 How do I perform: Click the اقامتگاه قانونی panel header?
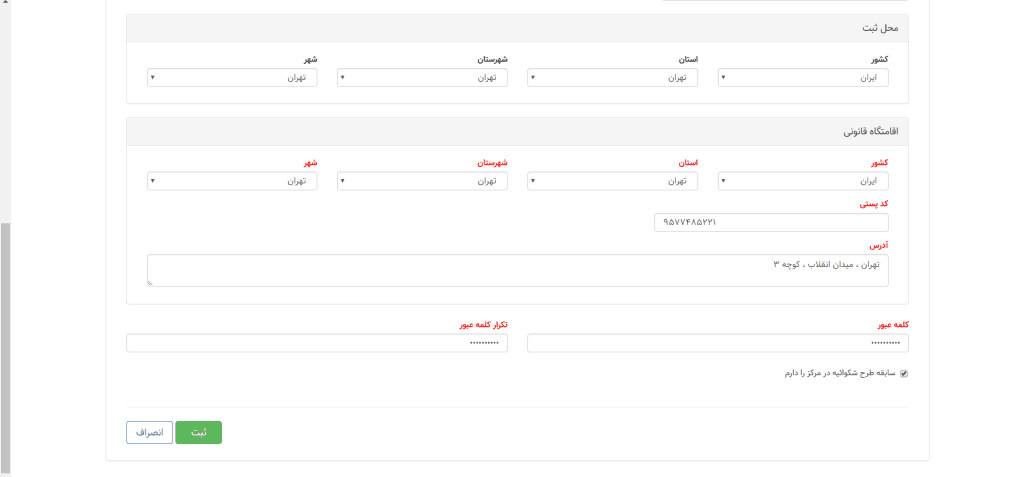point(517,131)
